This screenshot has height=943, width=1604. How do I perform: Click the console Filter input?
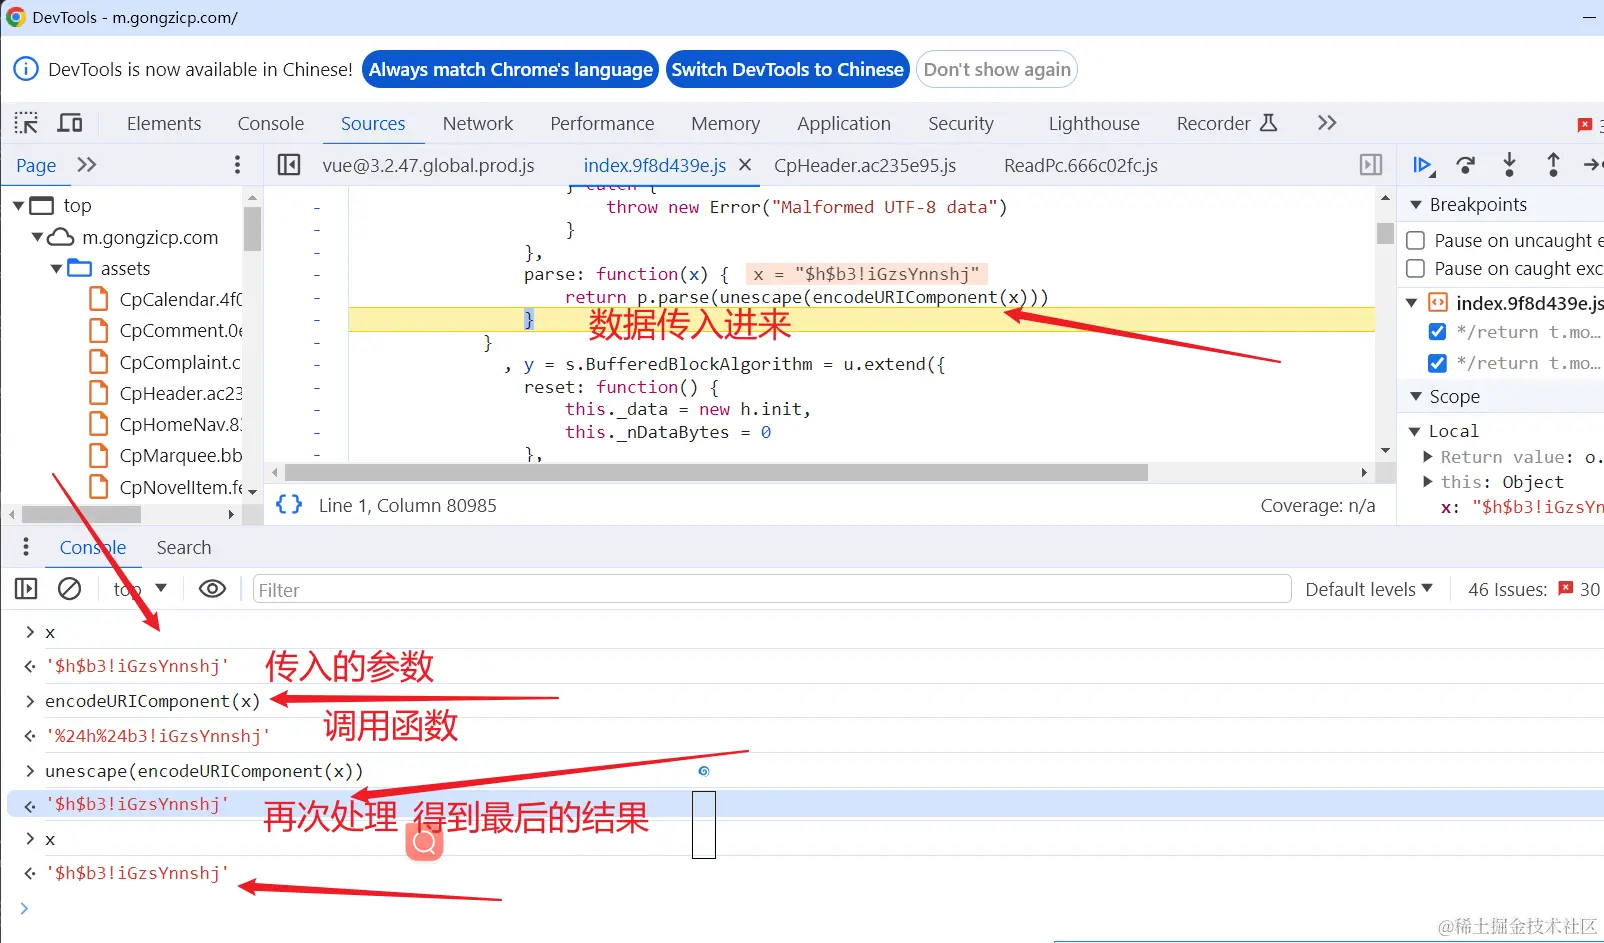pyautogui.click(x=772, y=589)
